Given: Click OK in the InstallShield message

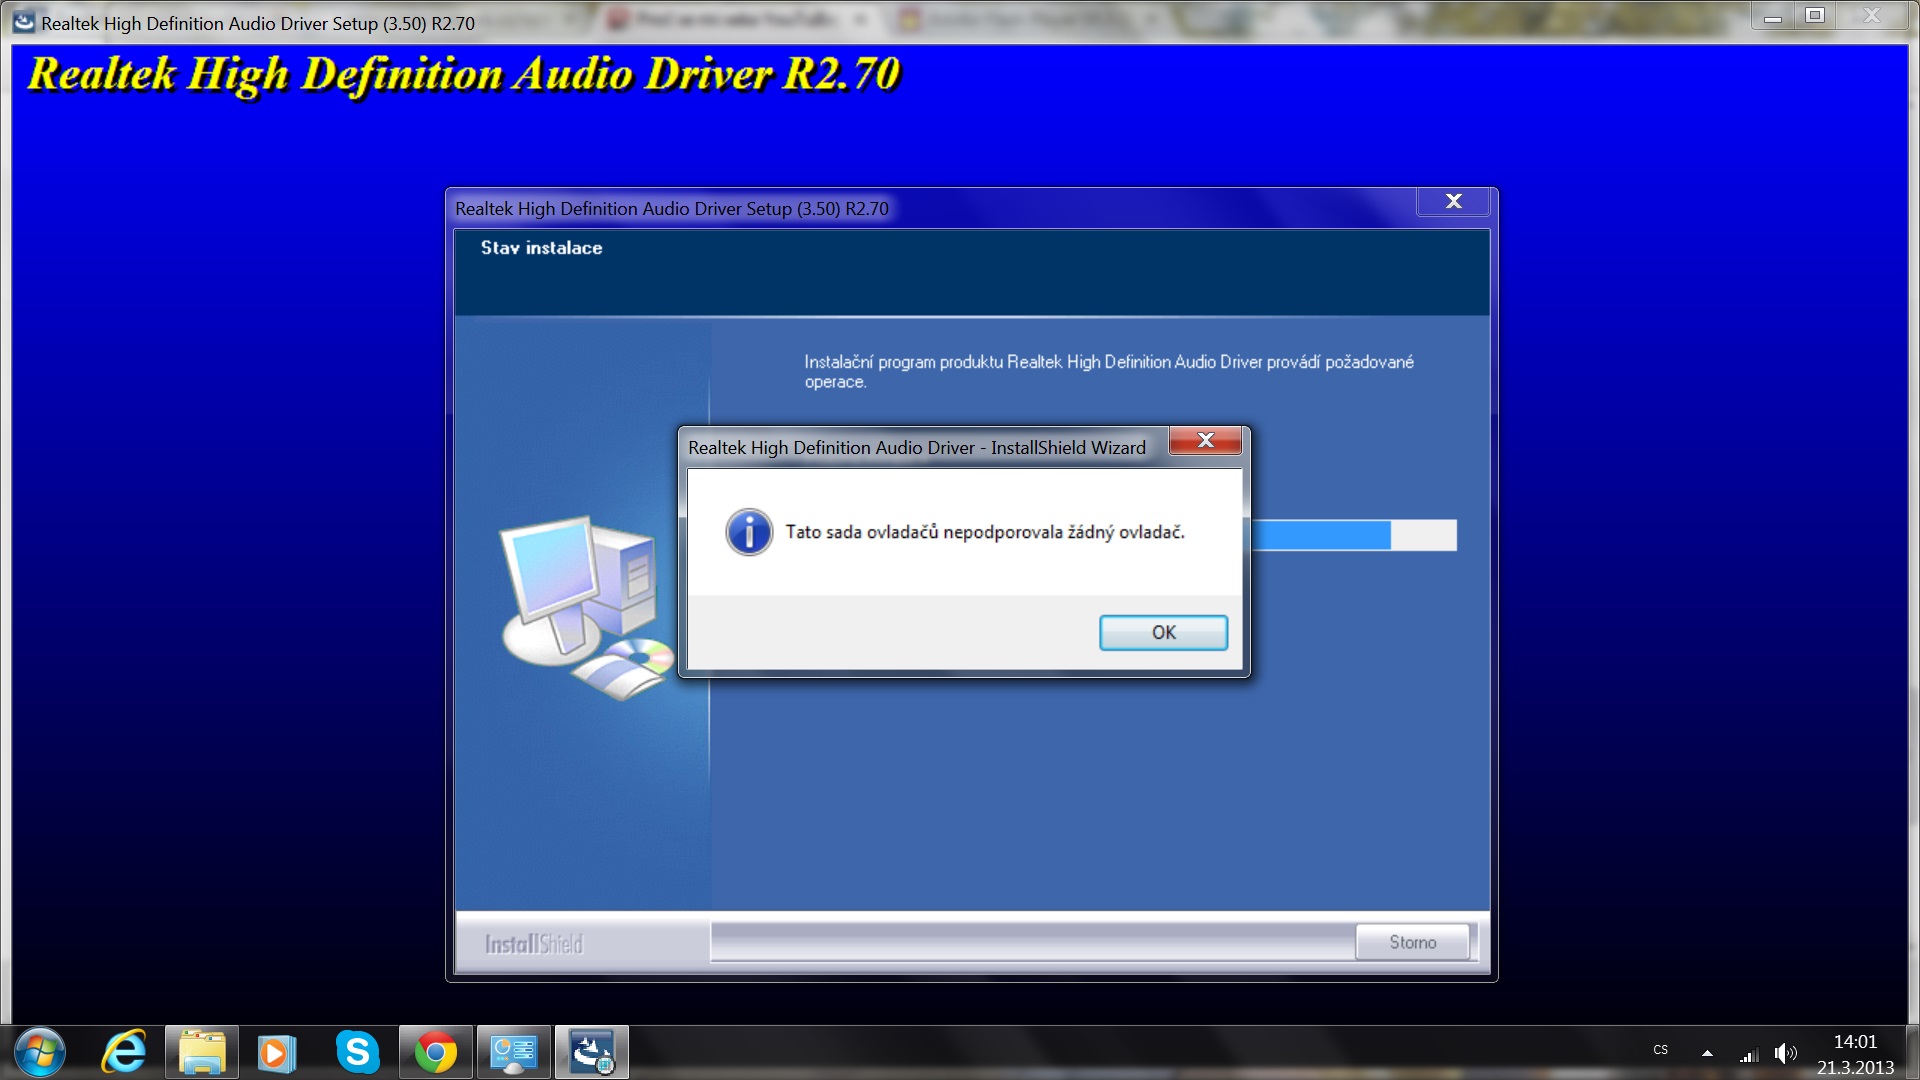Looking at the screenshot, I should click(x=1163, y=632).
